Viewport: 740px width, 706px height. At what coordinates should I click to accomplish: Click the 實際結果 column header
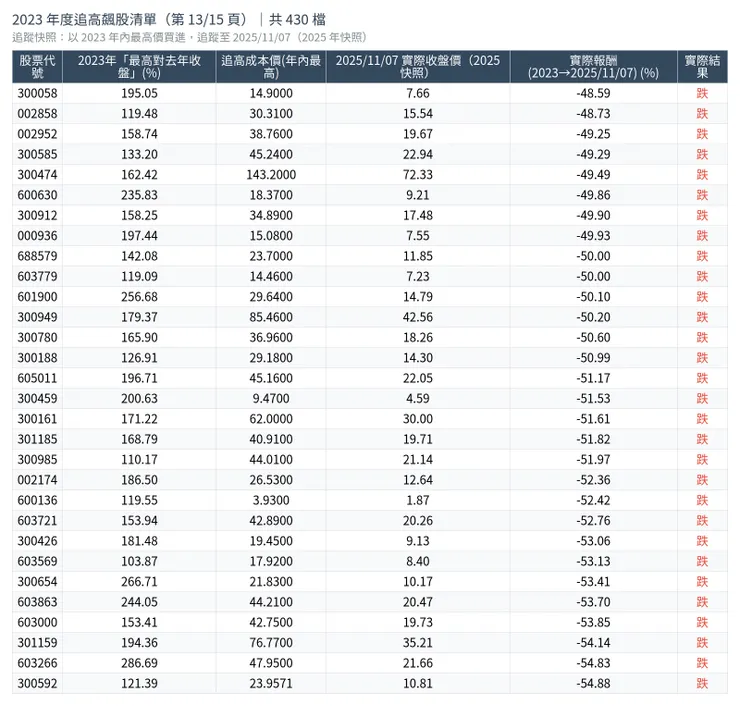[702, 67]
